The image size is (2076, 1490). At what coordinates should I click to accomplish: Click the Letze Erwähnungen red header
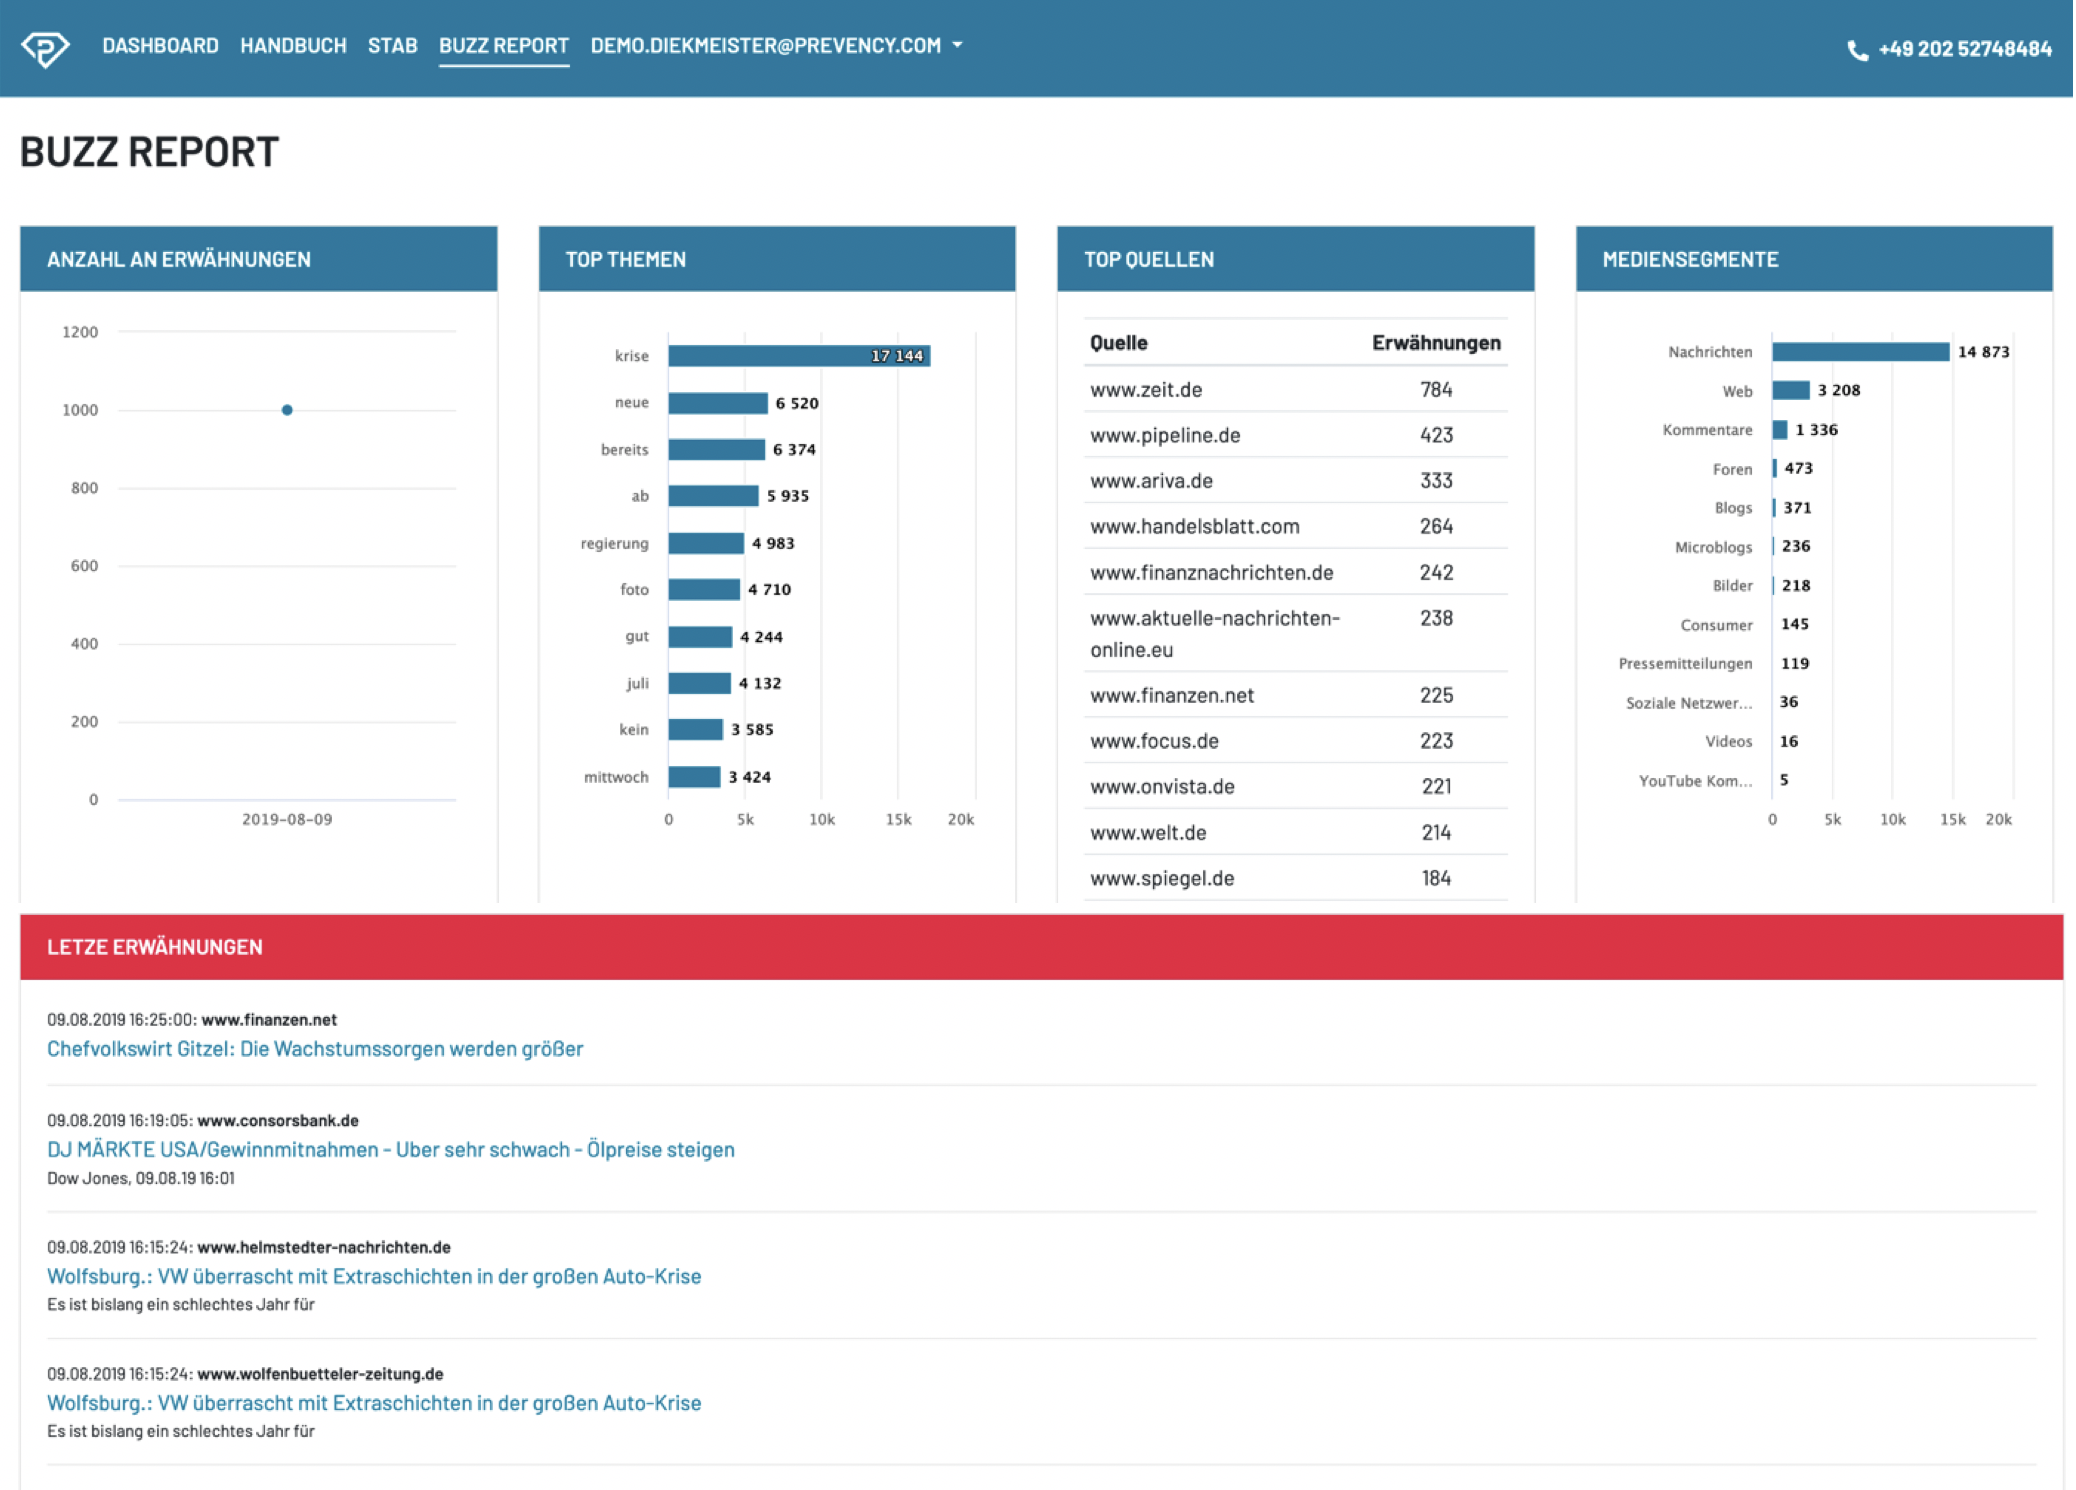click(x=154, y=946)
